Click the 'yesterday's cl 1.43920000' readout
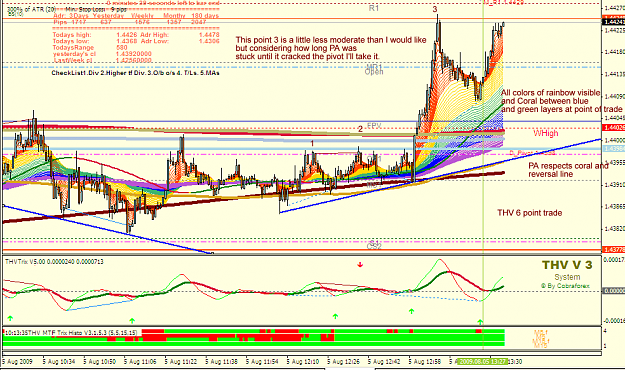 tap(102, 54)
